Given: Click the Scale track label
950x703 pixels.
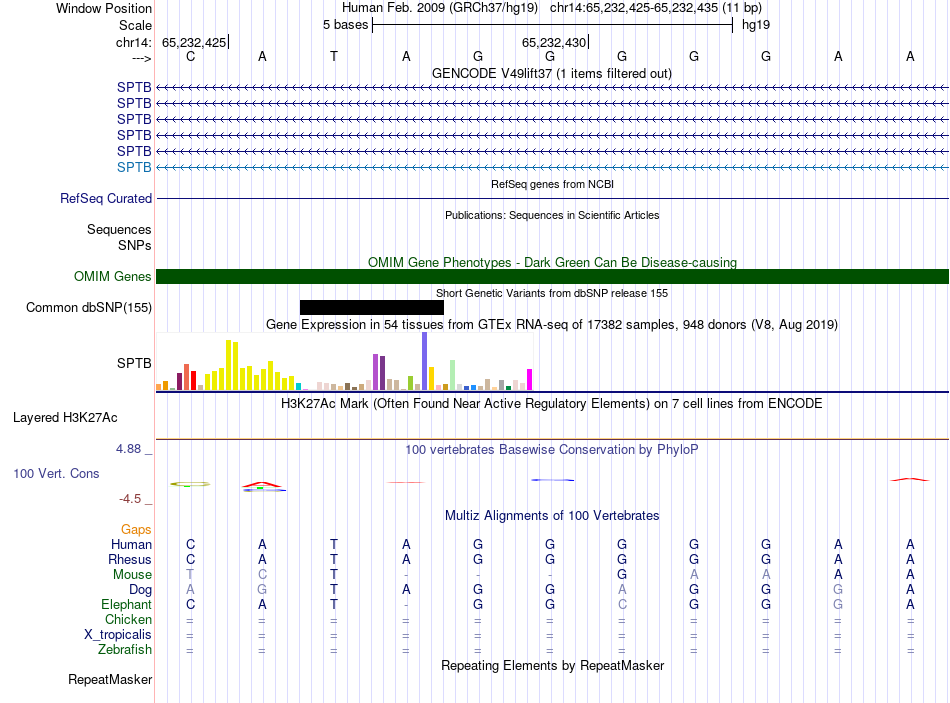Looking at the screenshot, I should point(135,25).
